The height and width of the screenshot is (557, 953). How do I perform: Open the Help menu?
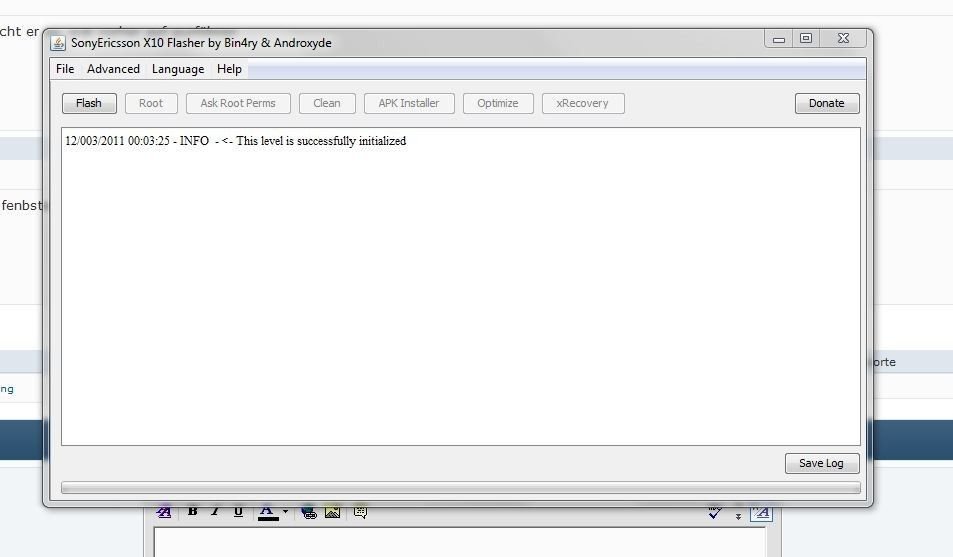(229, 69)
